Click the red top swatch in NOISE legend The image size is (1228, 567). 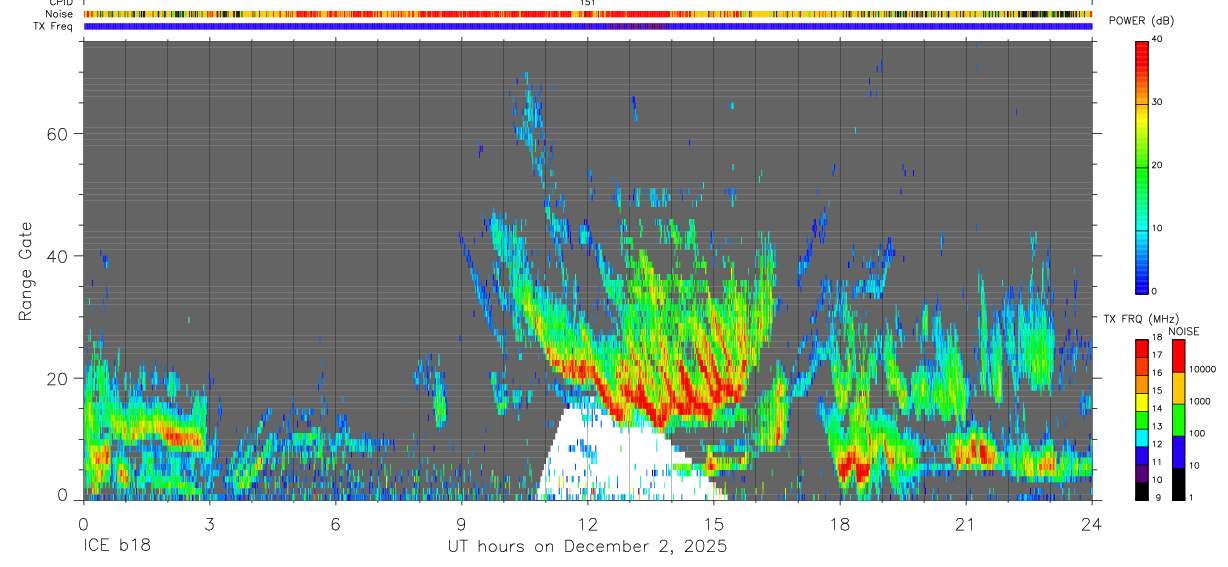pos(1178,356)
